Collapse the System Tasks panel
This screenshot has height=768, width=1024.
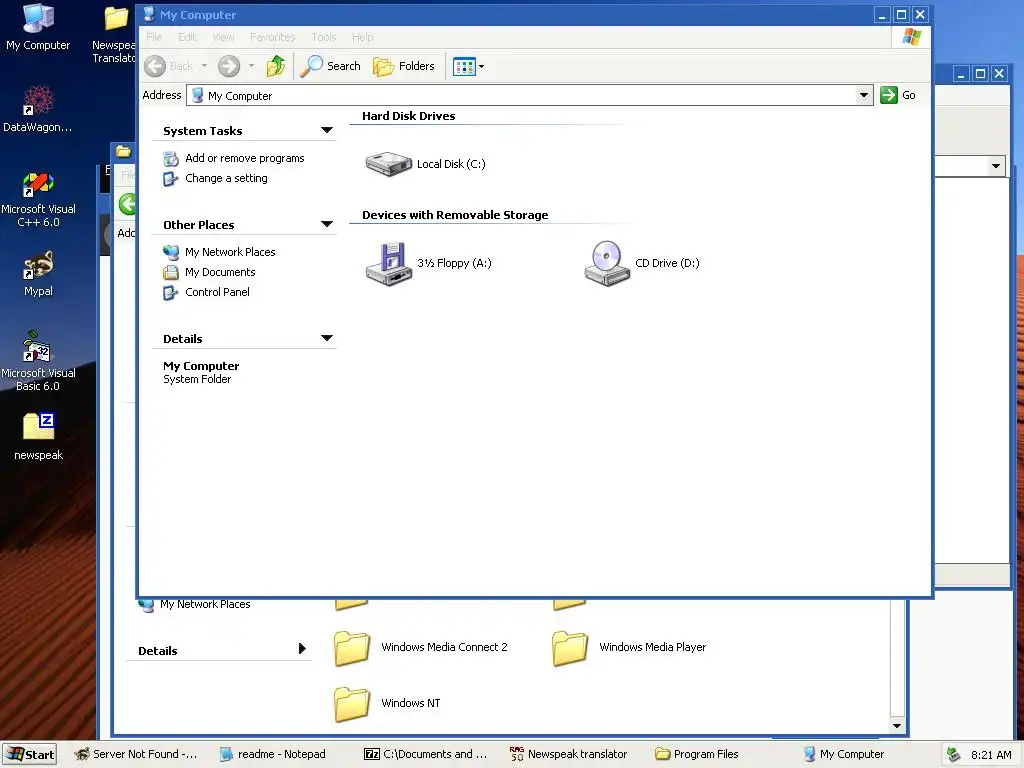point(327,130)
